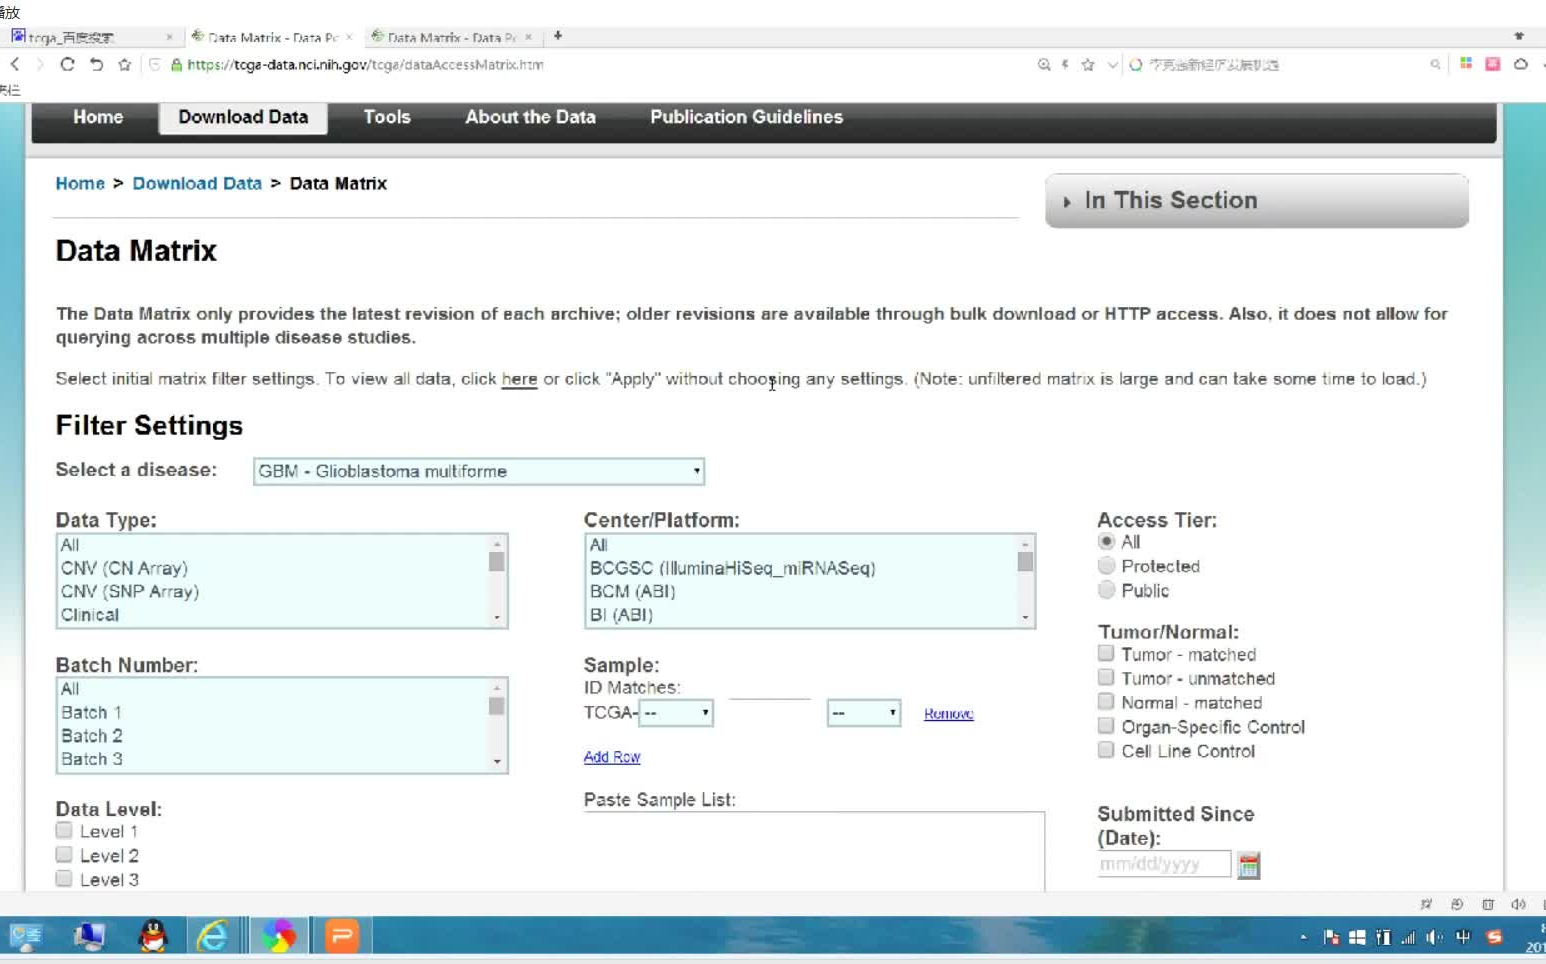The width and height of the screenshot is (1546, 964).
Task: Expand the In This Section panel
Action: (1257, 200)
